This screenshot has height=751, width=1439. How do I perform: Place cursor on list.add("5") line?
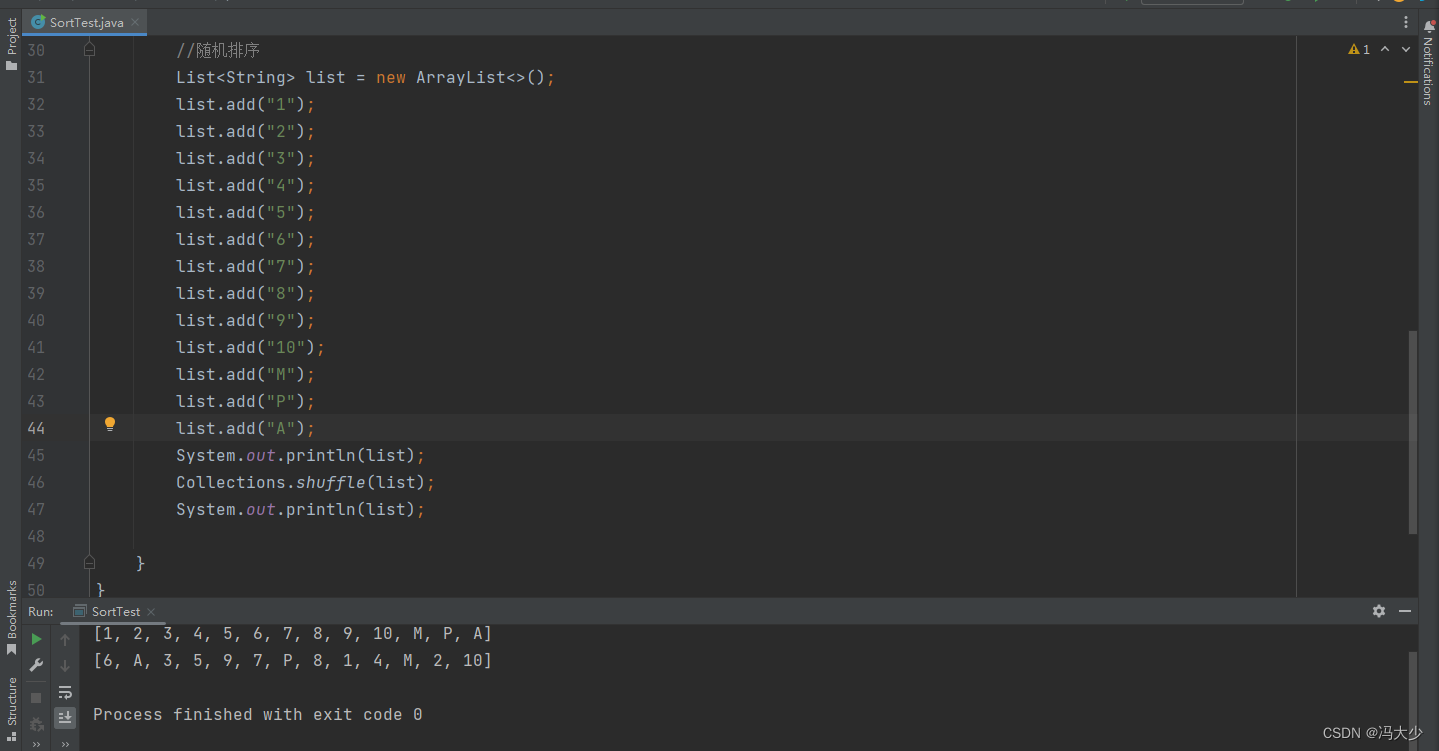[245, 212]
